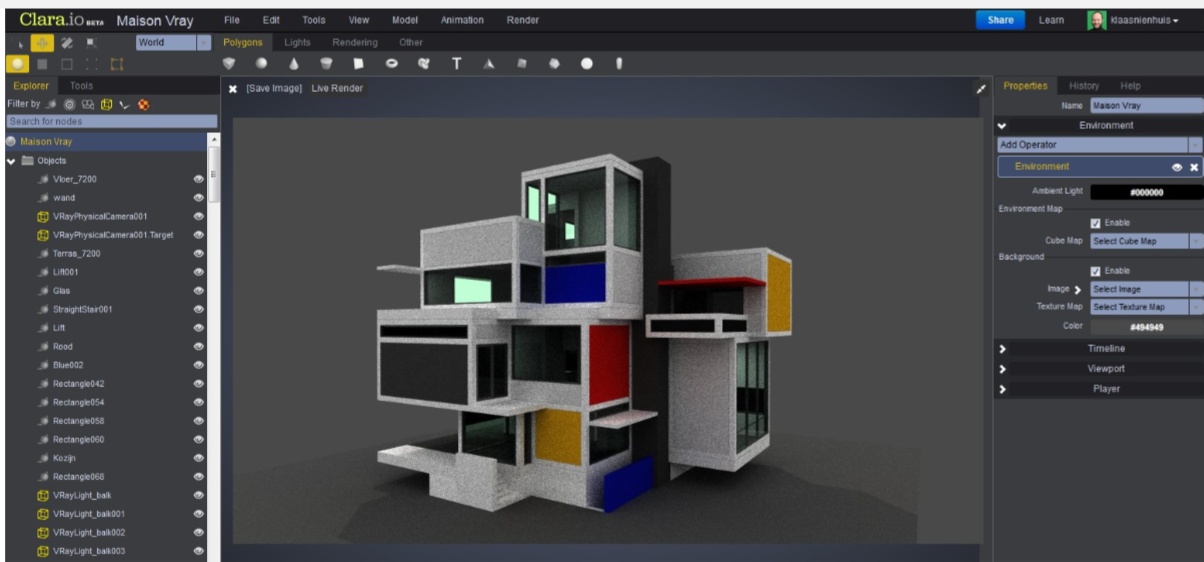Pick the Ambient Light color #000000
The width and height of the screenshot is (1204, 562).
[x=1146, y=192]
